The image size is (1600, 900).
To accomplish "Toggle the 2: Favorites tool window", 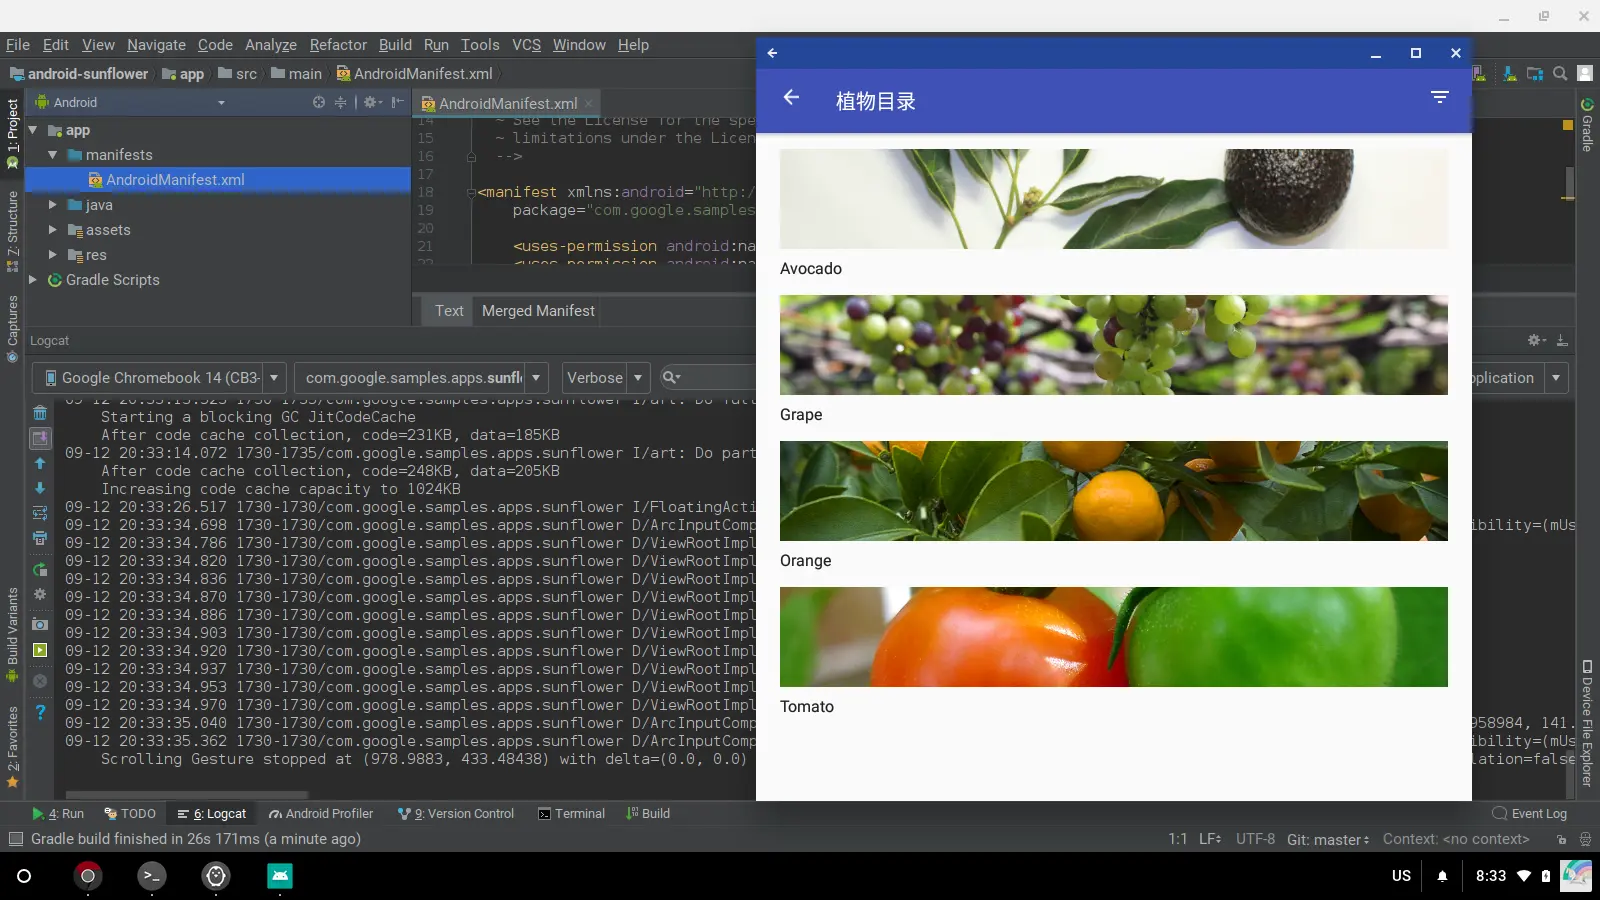I will [12, 746].
